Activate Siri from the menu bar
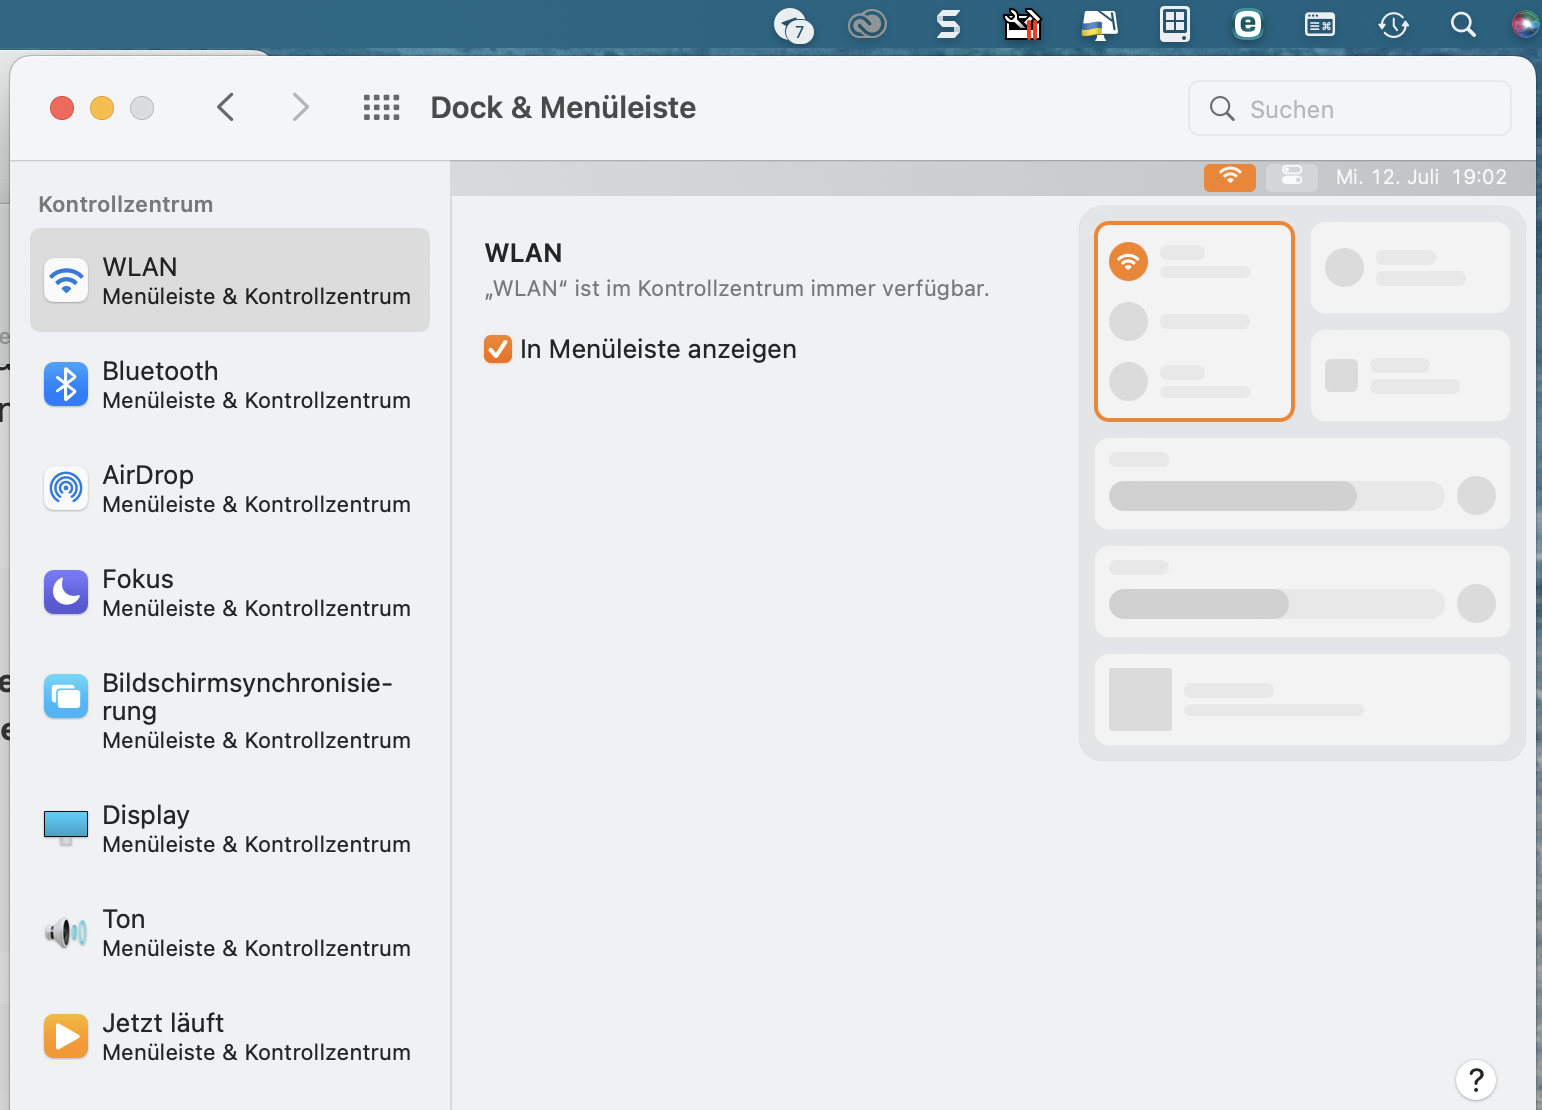1542x1110 pixels. tap(1525, 24)
